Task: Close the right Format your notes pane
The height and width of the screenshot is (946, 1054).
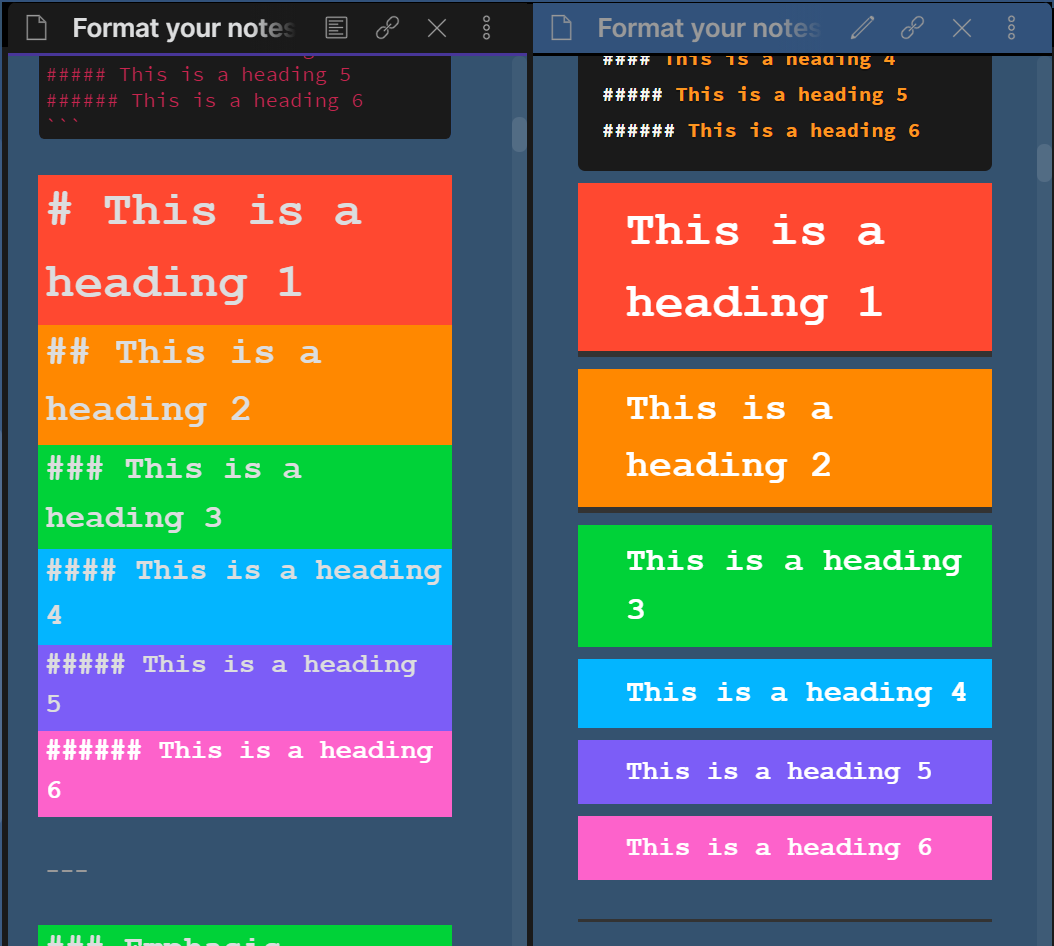Action: pos(962,28)
